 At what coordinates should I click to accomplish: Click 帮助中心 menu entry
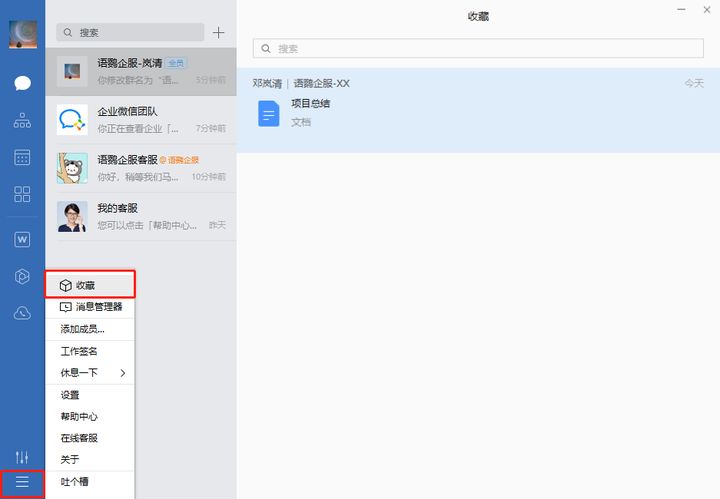point(79,417)
